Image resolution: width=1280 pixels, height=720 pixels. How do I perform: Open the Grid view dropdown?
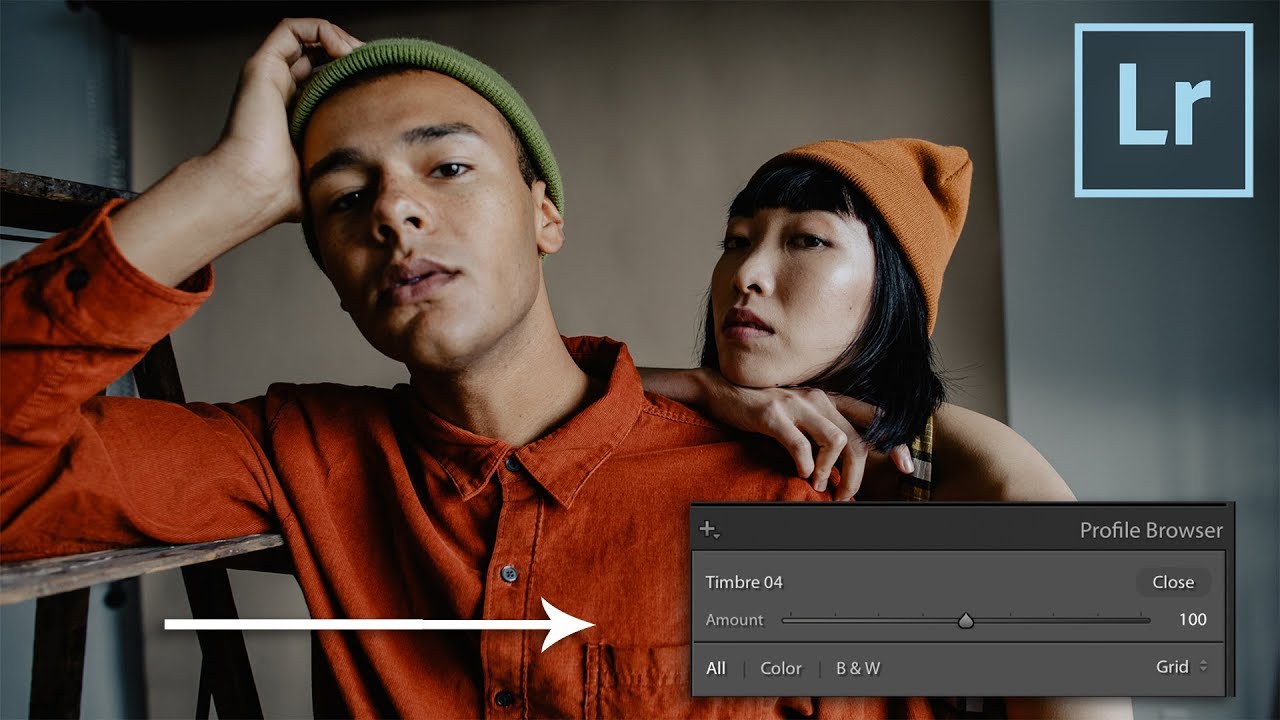pyautogui.click(x=1182, y=666)
